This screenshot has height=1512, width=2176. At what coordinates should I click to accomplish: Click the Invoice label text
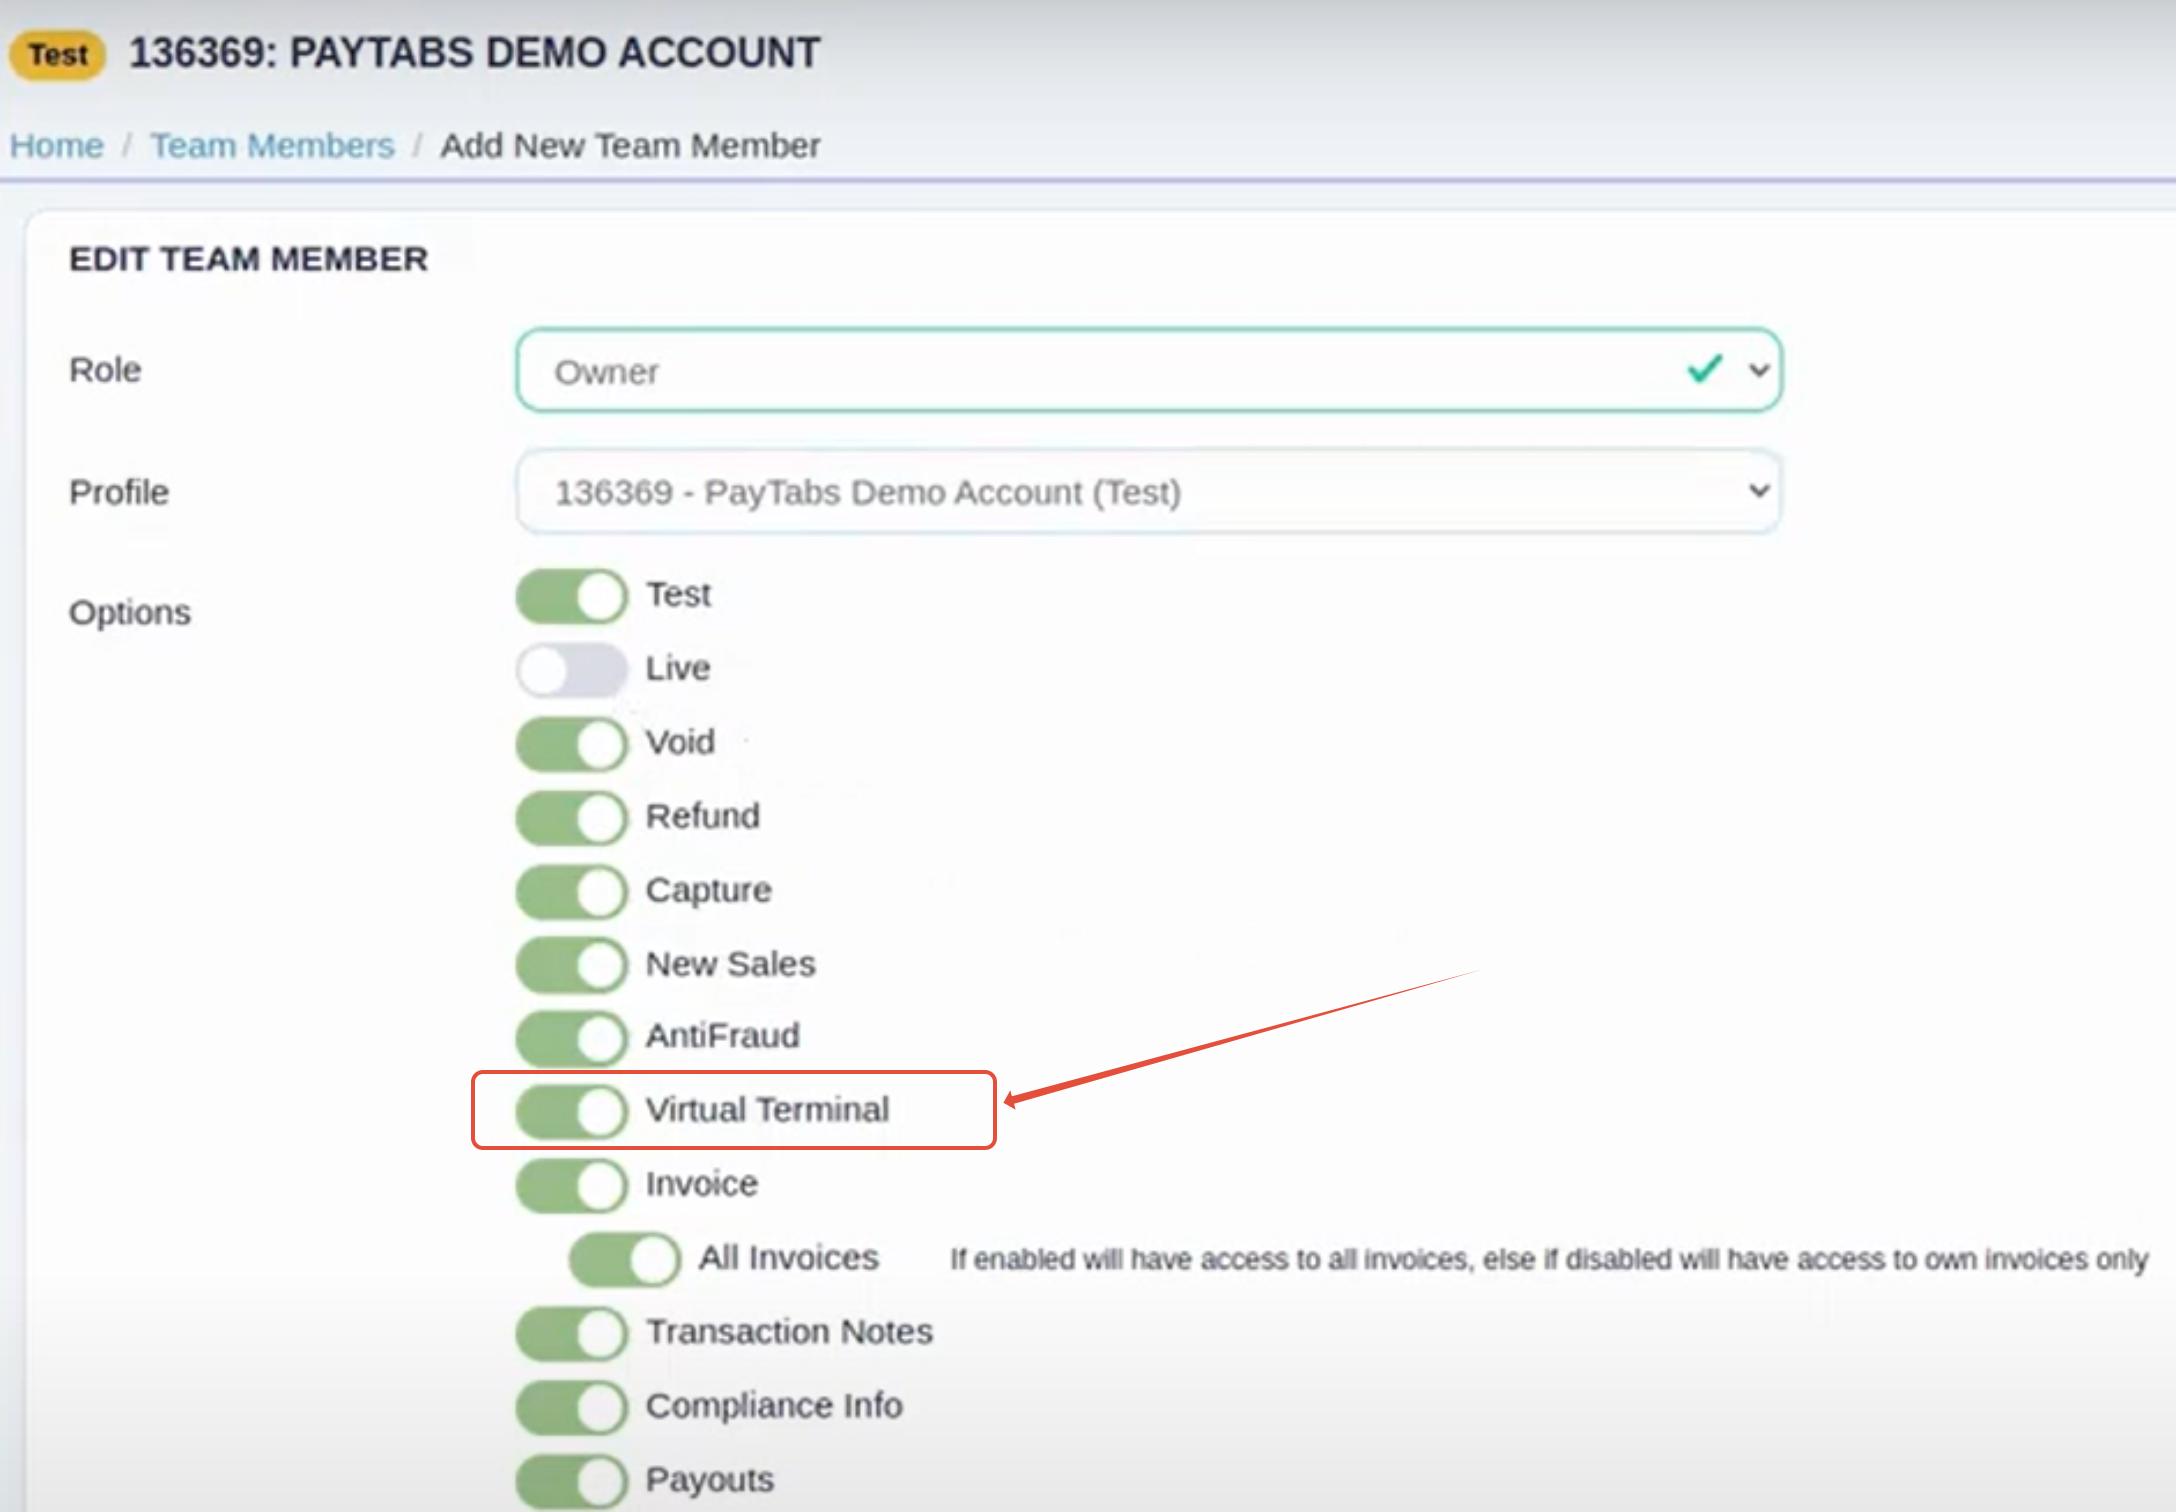702,1184
